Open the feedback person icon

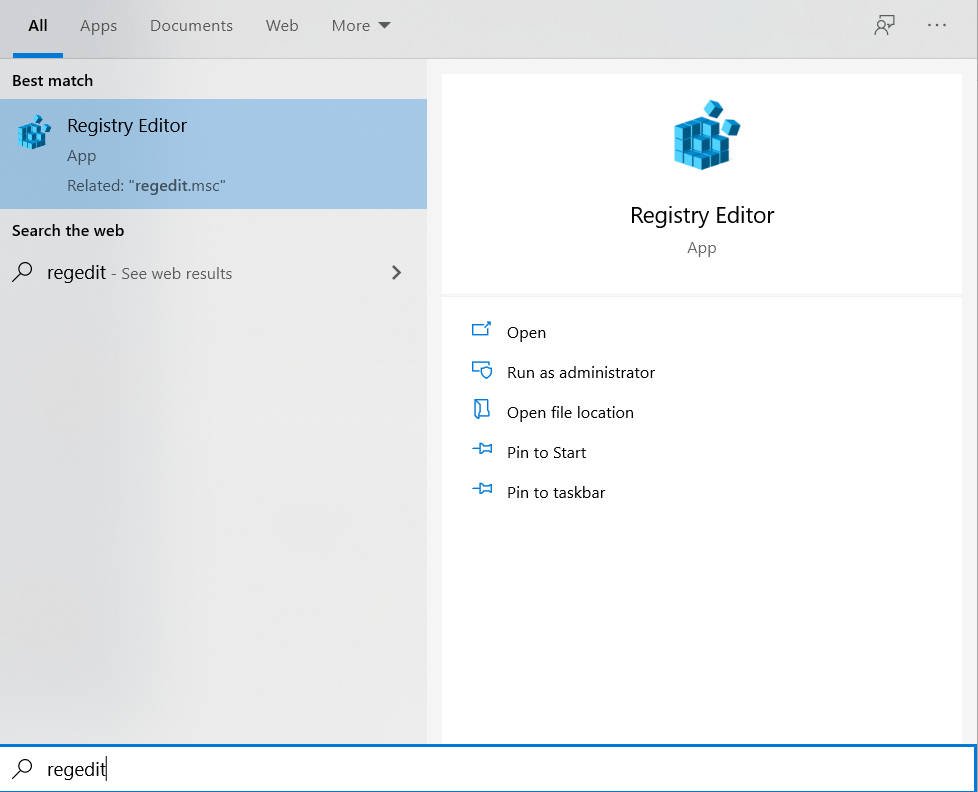pos(884,26)
